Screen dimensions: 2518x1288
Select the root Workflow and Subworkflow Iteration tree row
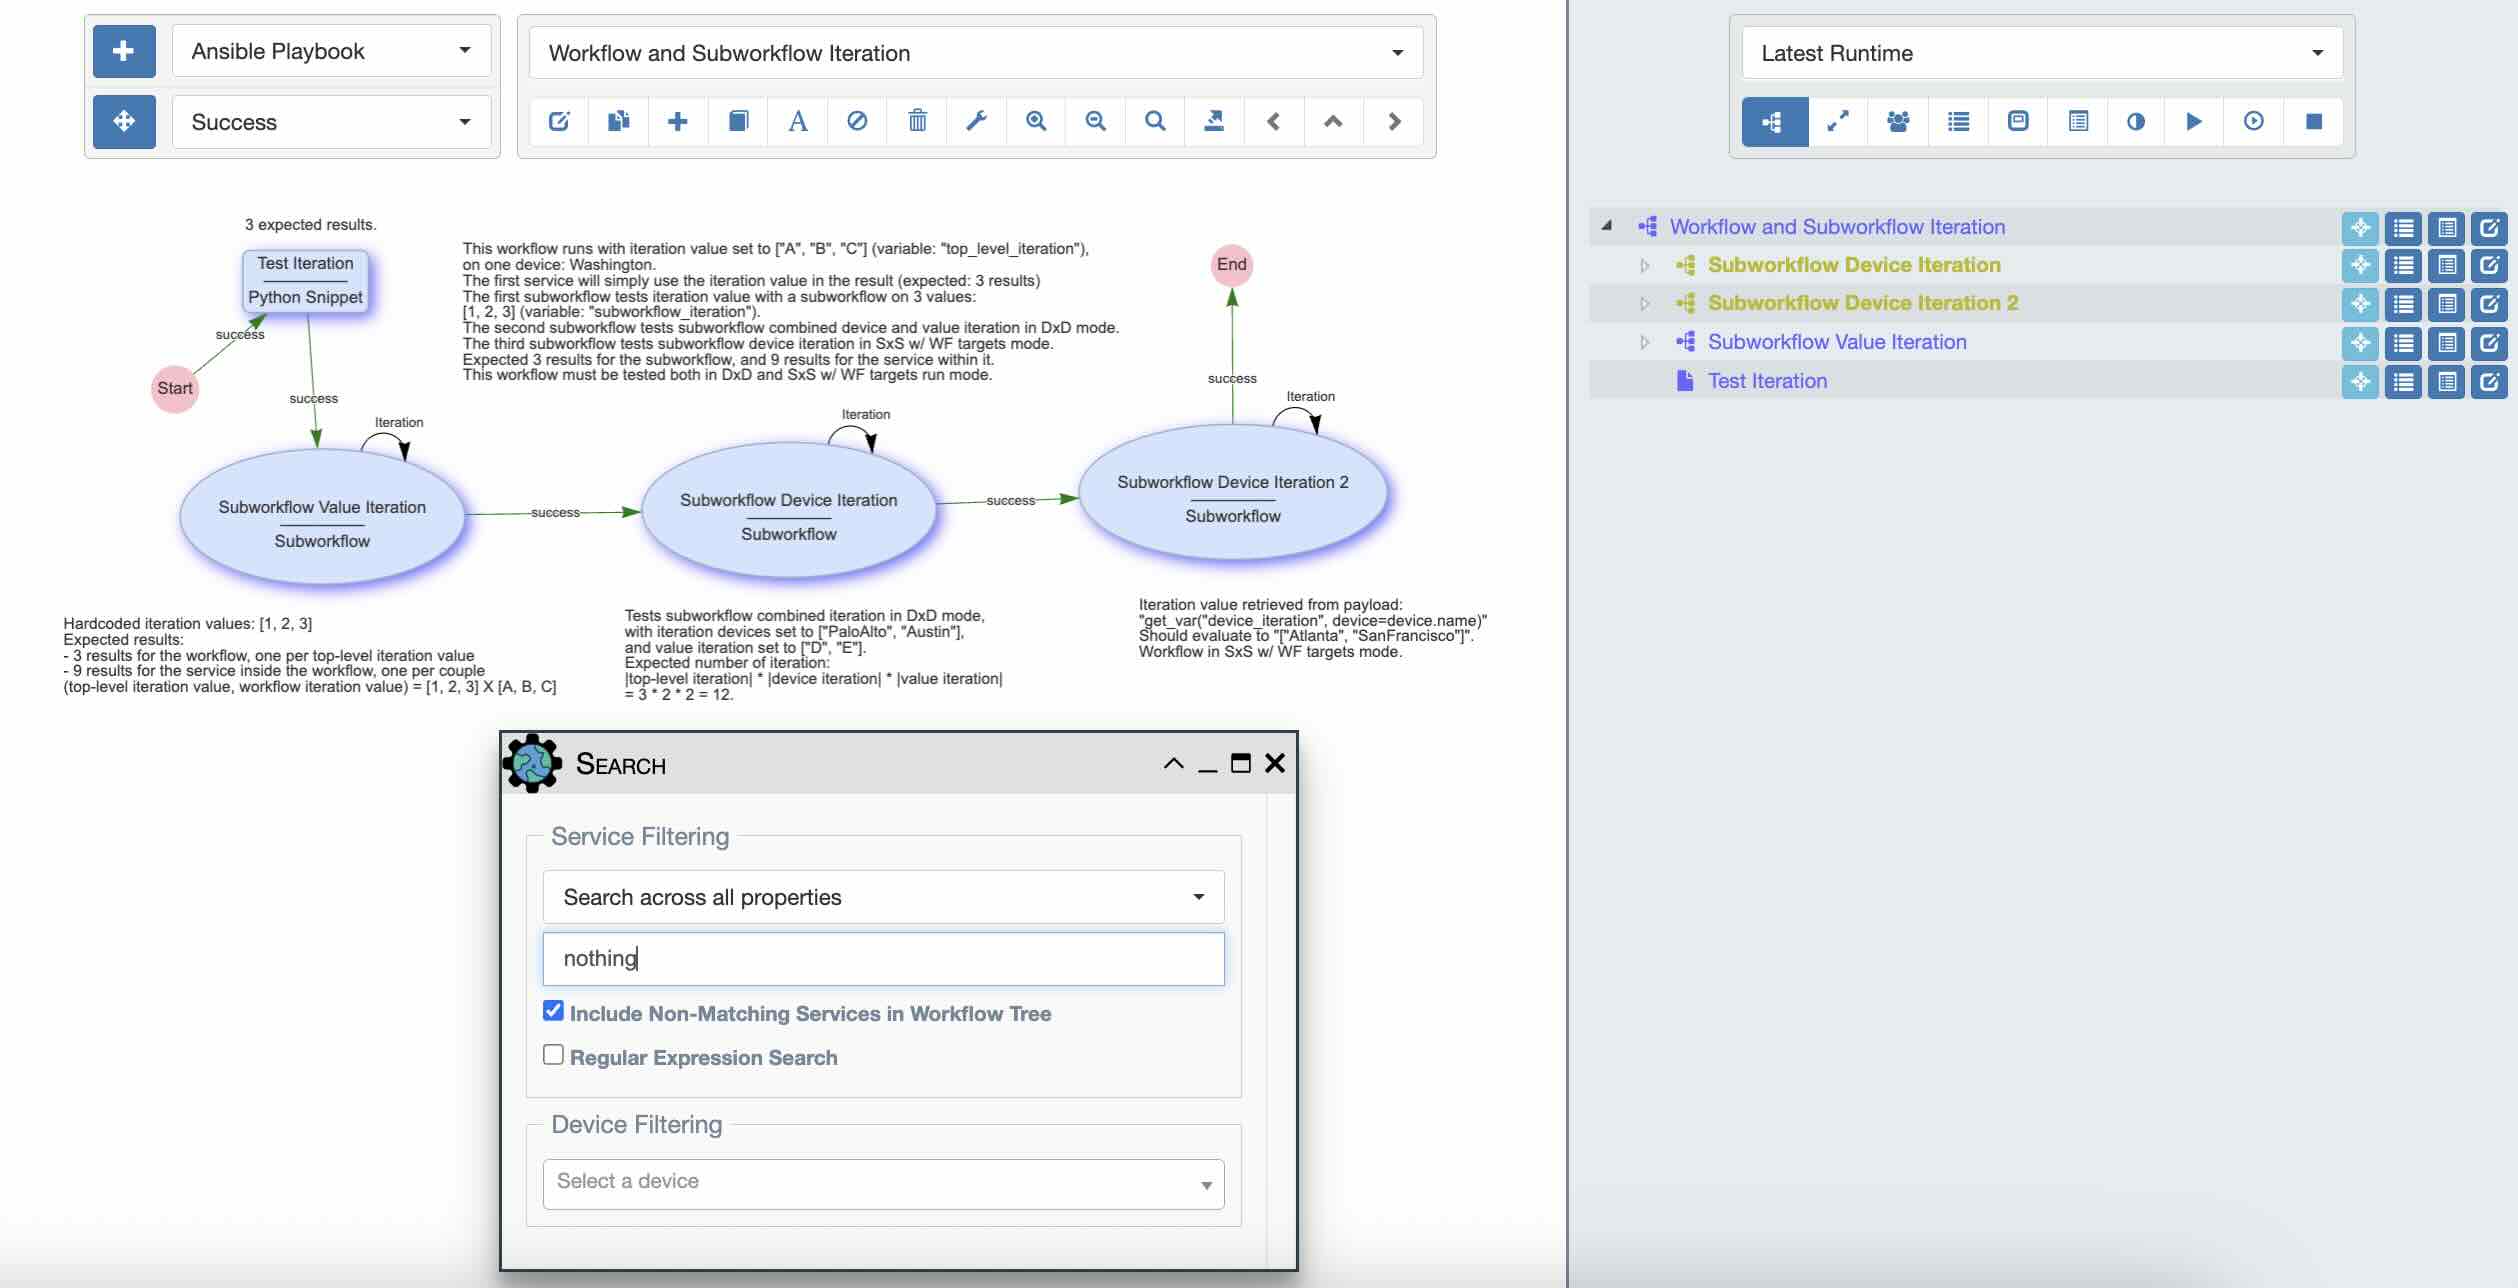[x=1837, y=227]
